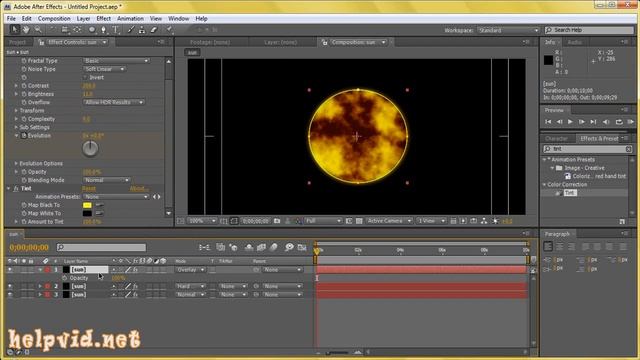The height and width of the screenshot is (360, 640).
Task: Click the Map Black To yellow swatch
Action: (87, 205)
